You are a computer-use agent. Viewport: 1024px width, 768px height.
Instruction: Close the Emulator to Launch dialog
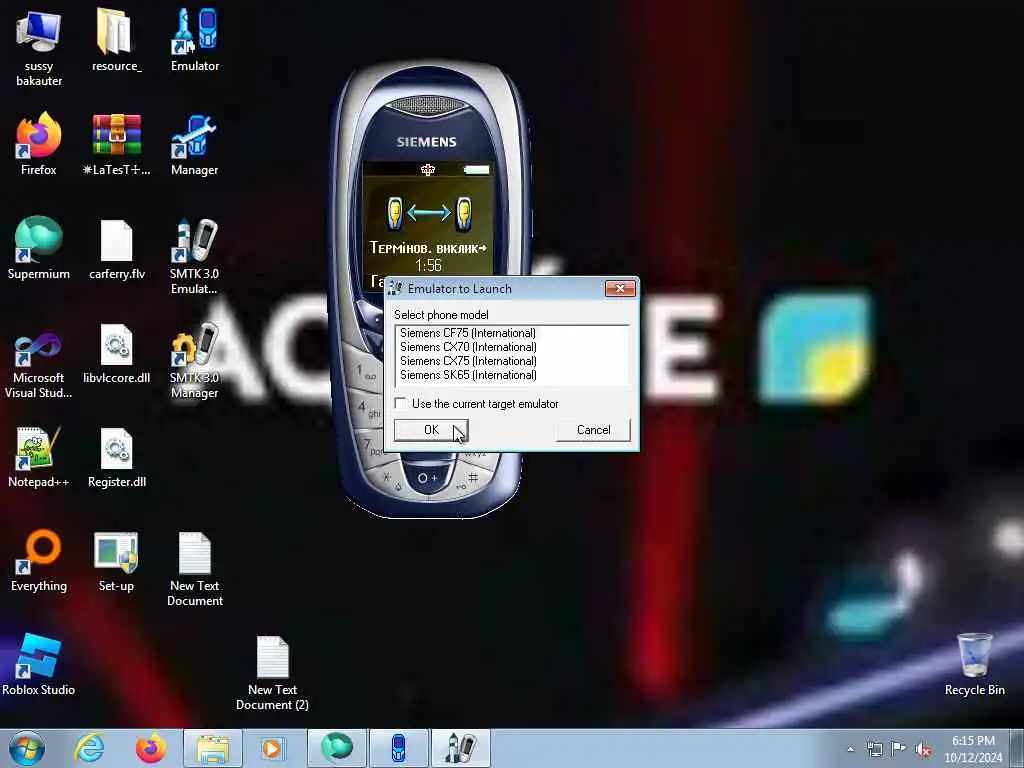coord(620,288)
